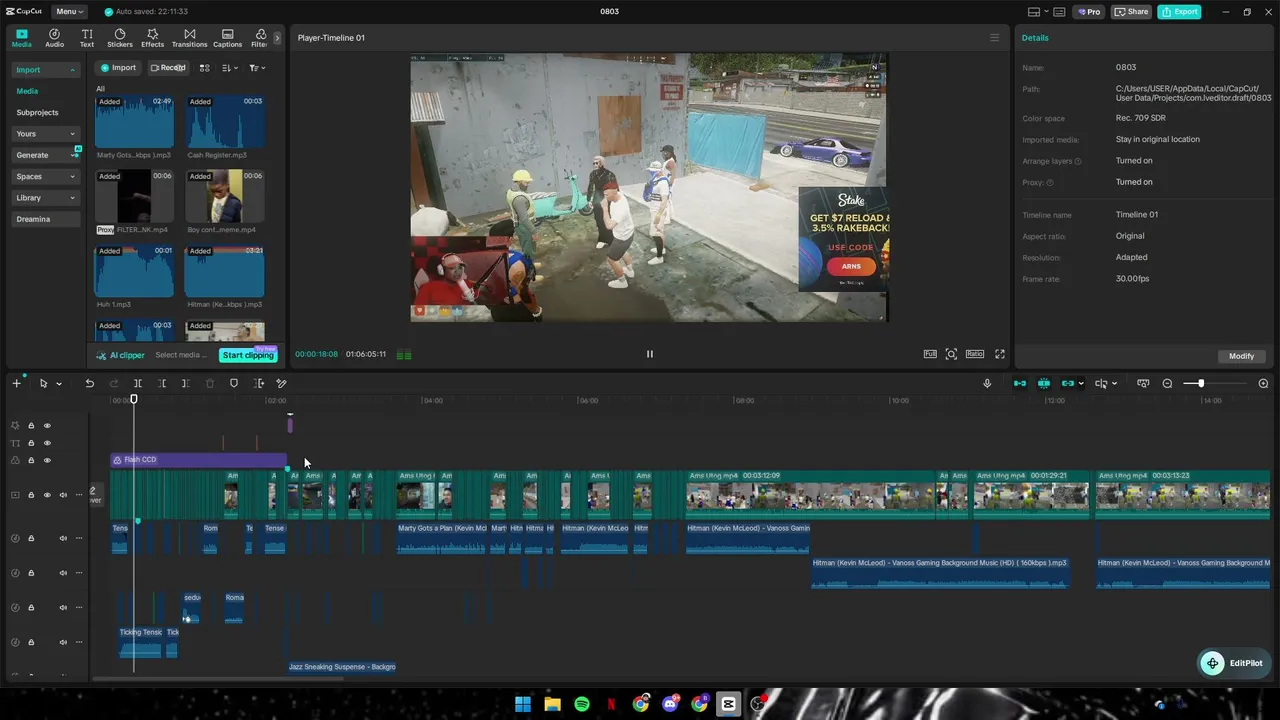1280x720 pixels.
Task: Mute the Ticking Tense audio track
Action: [63, 642]
